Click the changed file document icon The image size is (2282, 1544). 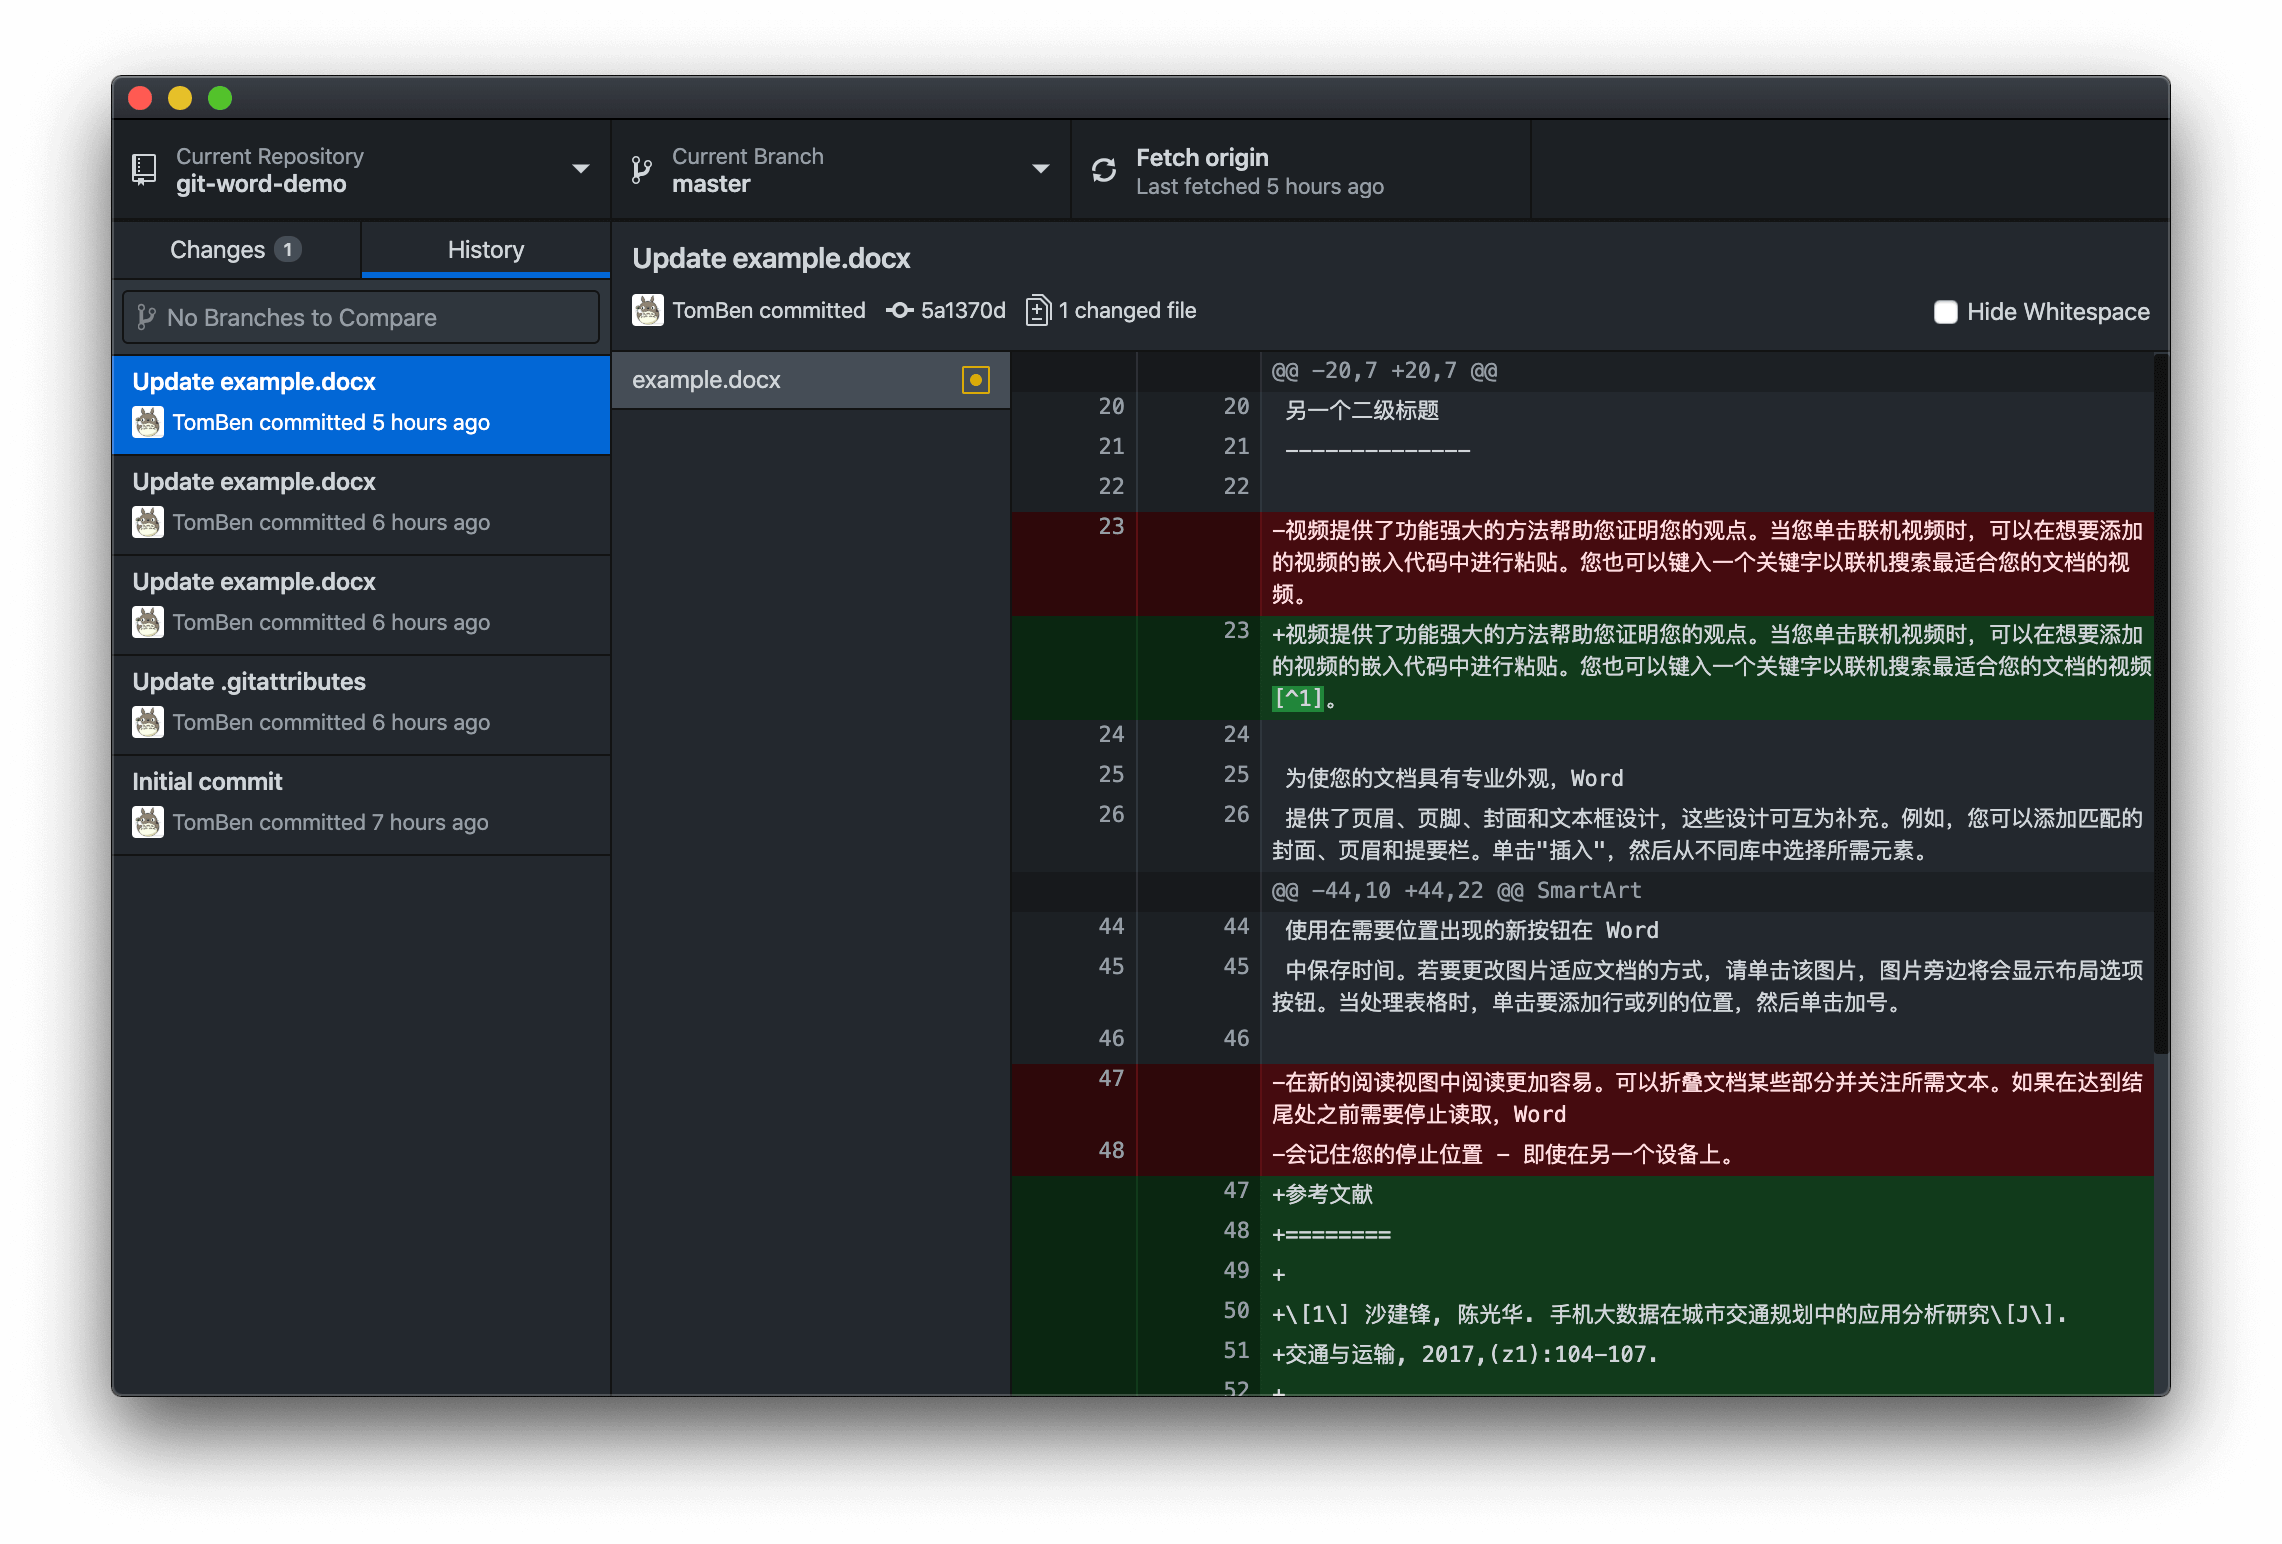(x=1038, y=310)
